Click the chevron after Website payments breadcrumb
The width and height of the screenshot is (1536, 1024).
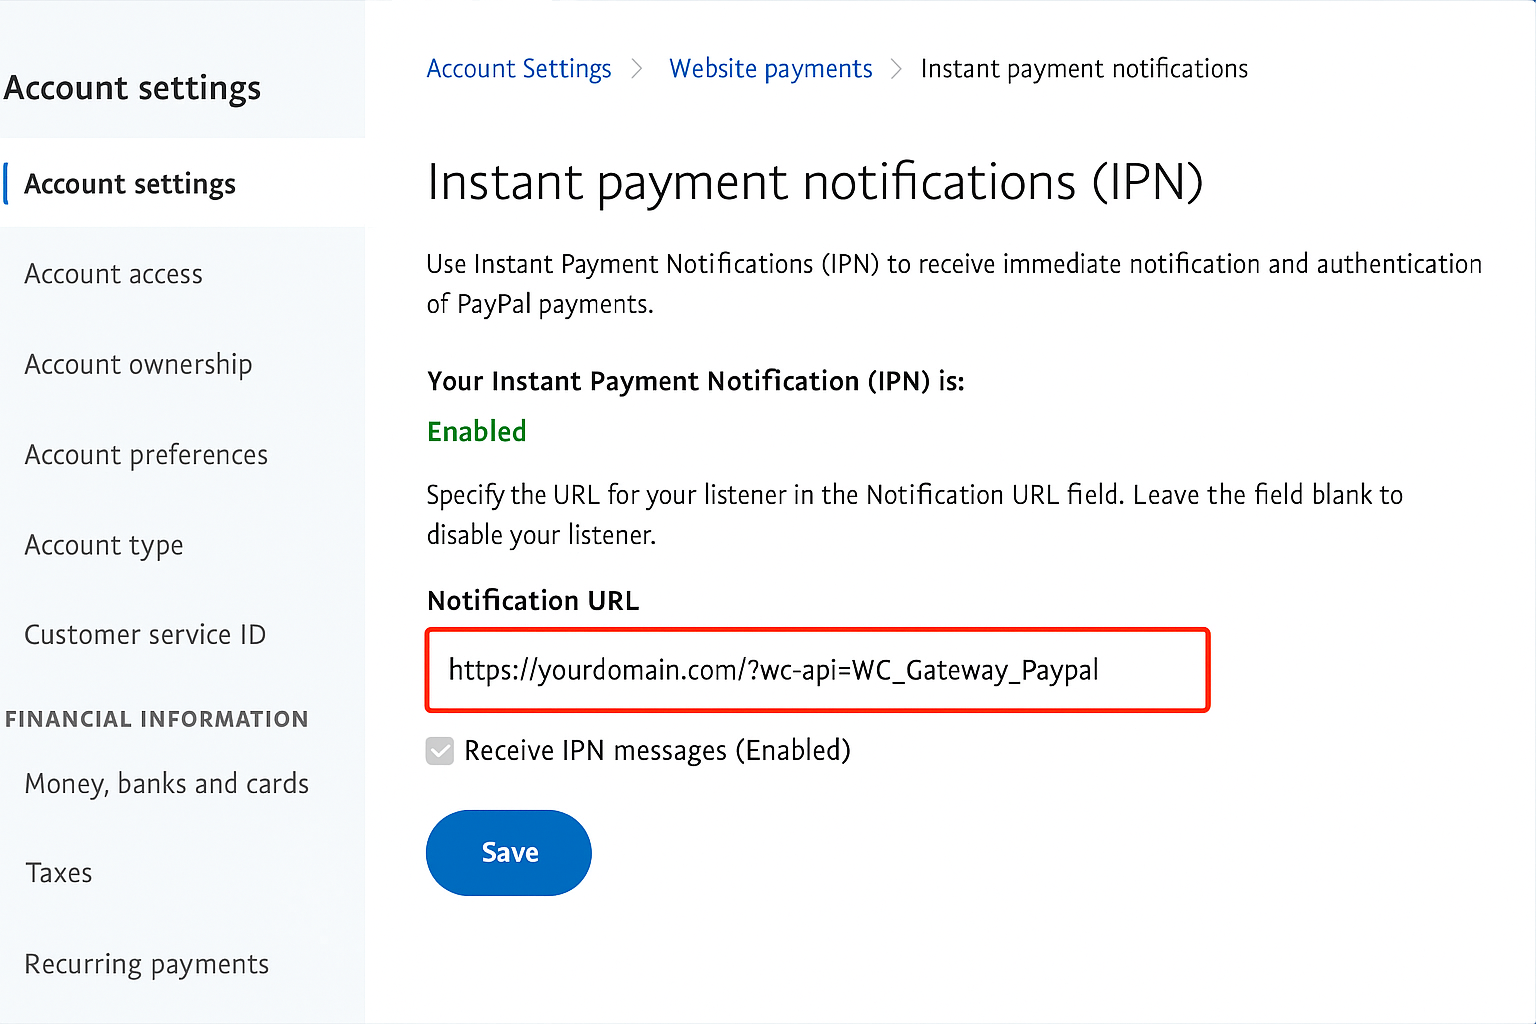(896, 69)
